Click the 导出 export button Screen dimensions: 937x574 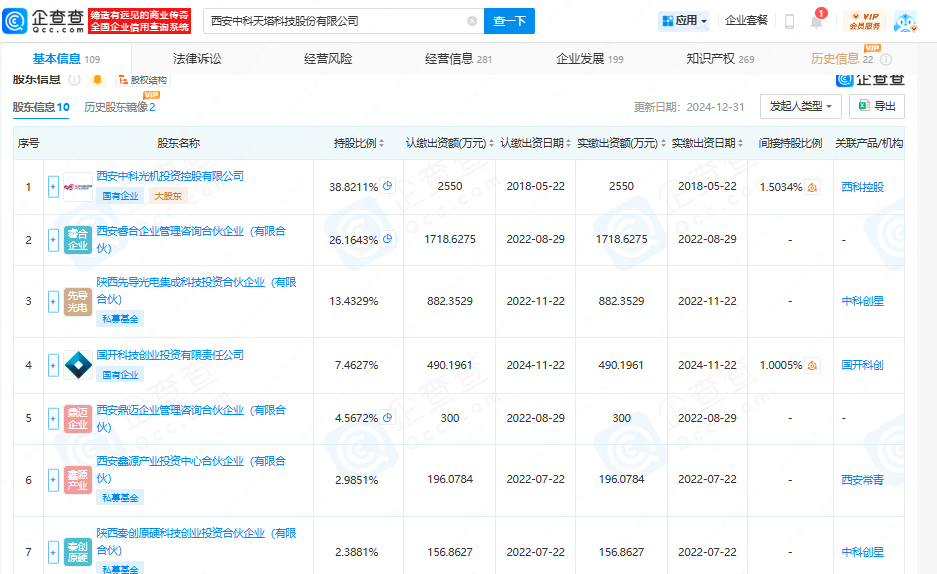click(877, 106)
